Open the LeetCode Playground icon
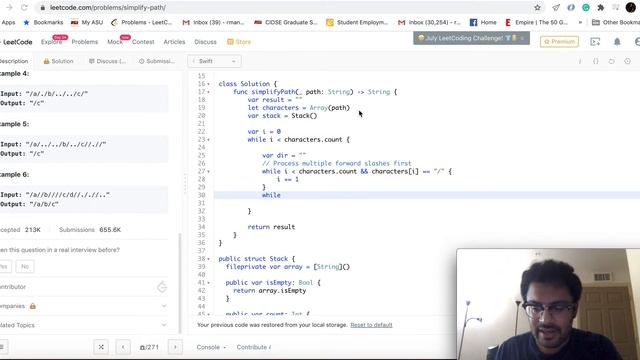640x360 pixels. click(595, 42)
